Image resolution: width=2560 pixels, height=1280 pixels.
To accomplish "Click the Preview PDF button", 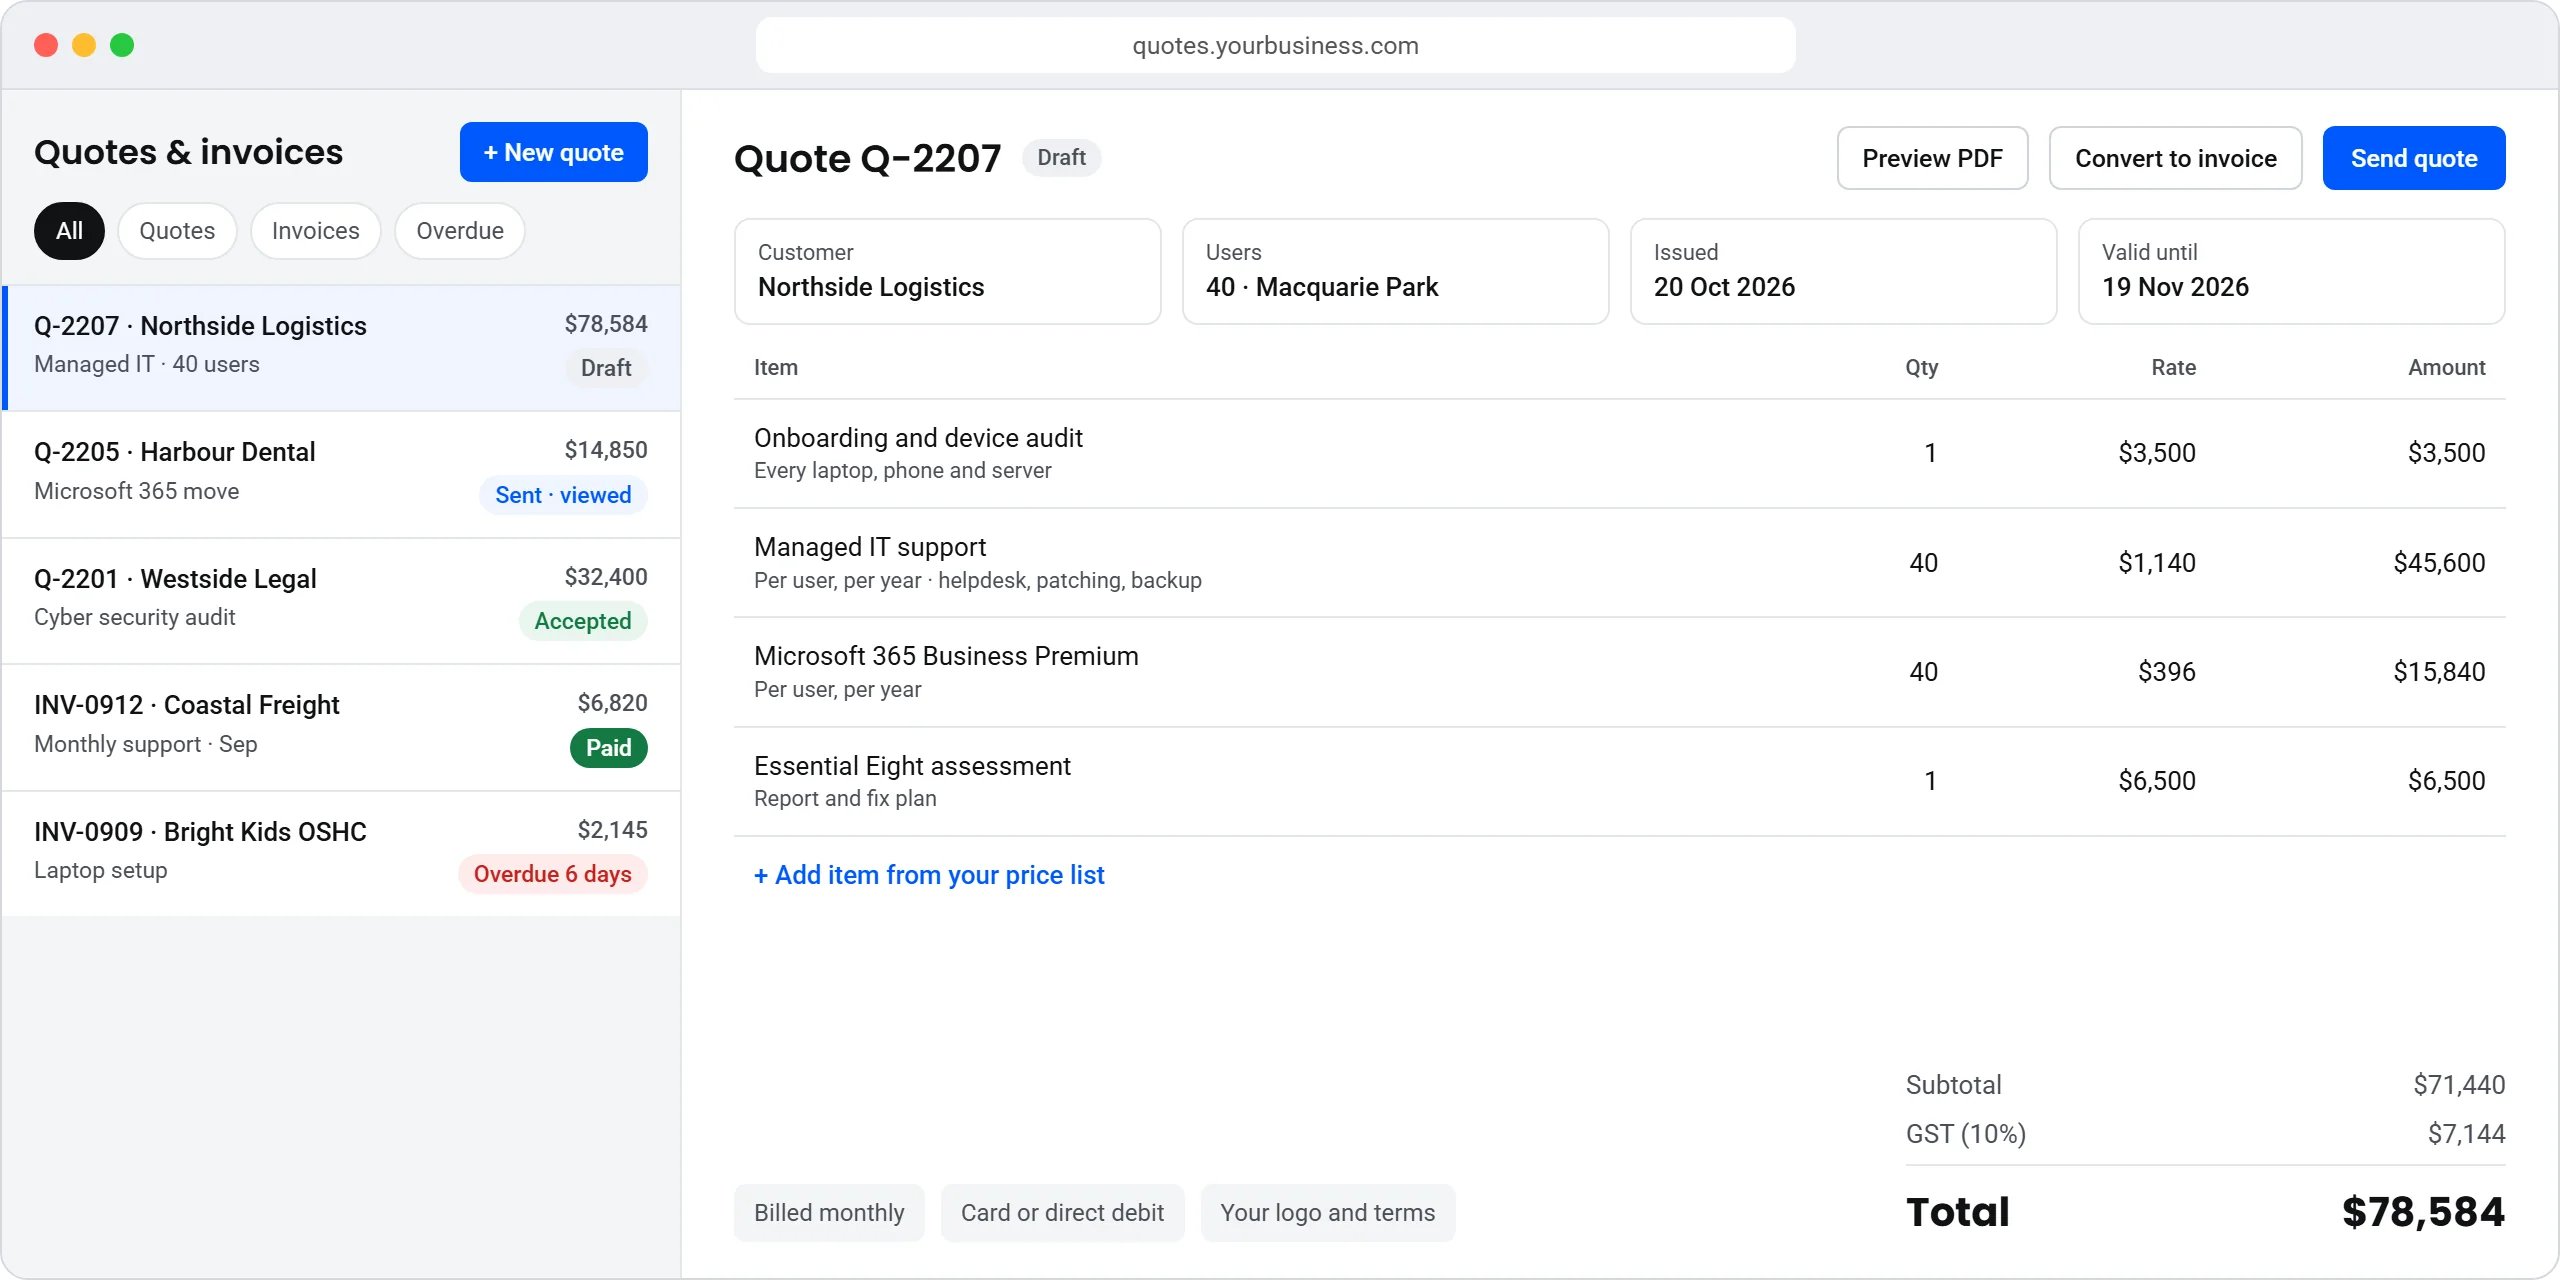I will (1932, 158).
